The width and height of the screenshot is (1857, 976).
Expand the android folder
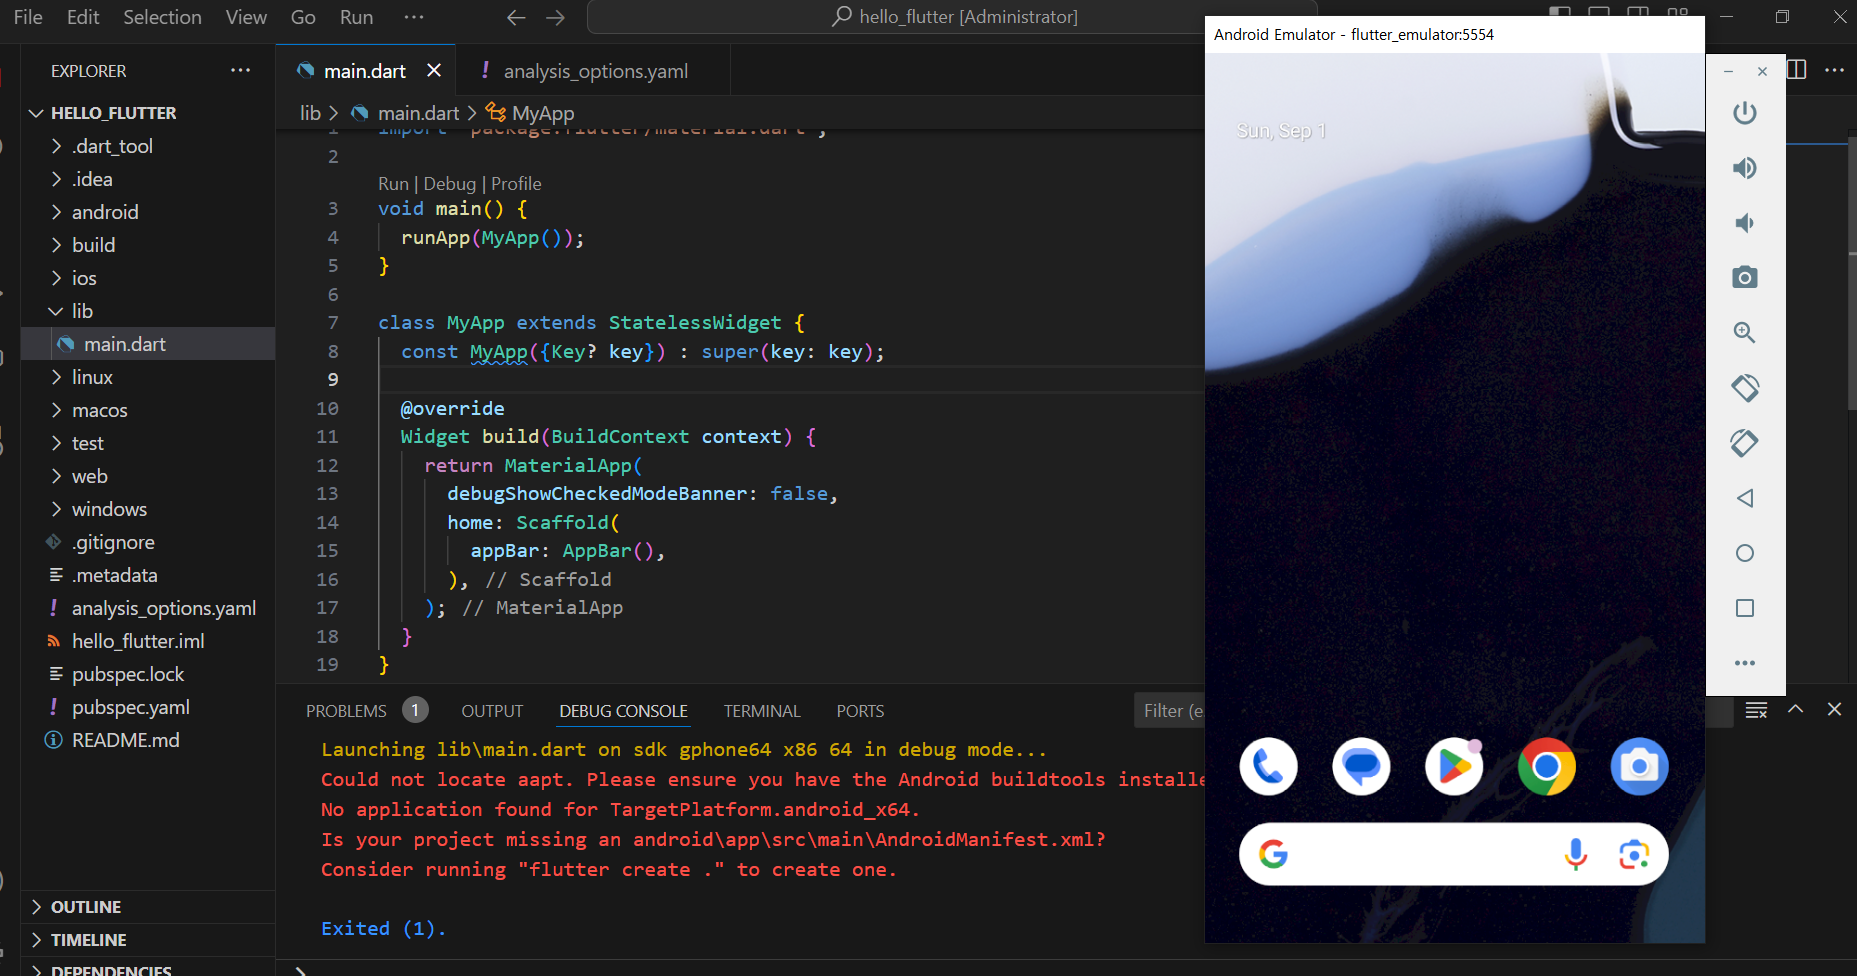pos(147,212)
